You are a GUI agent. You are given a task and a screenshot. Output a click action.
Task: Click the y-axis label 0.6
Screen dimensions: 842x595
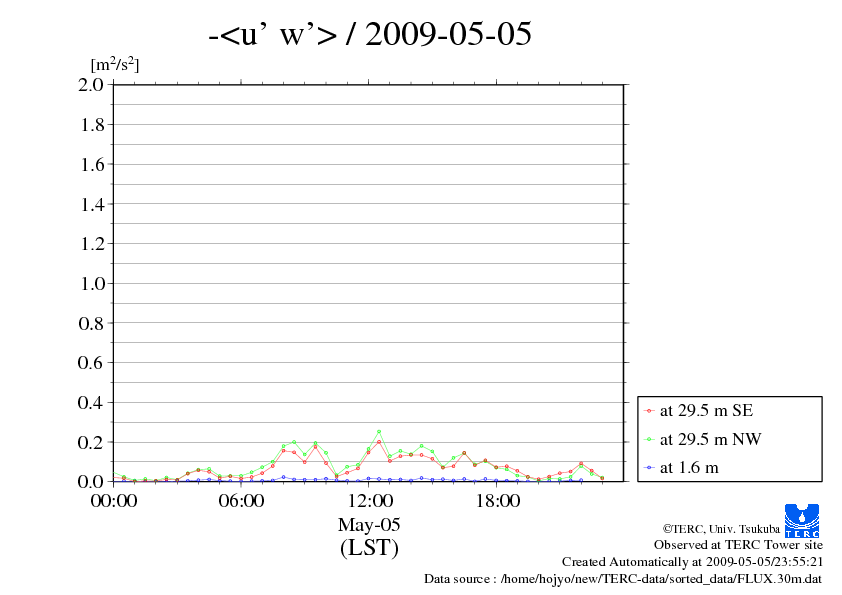[x=91, y=362]
